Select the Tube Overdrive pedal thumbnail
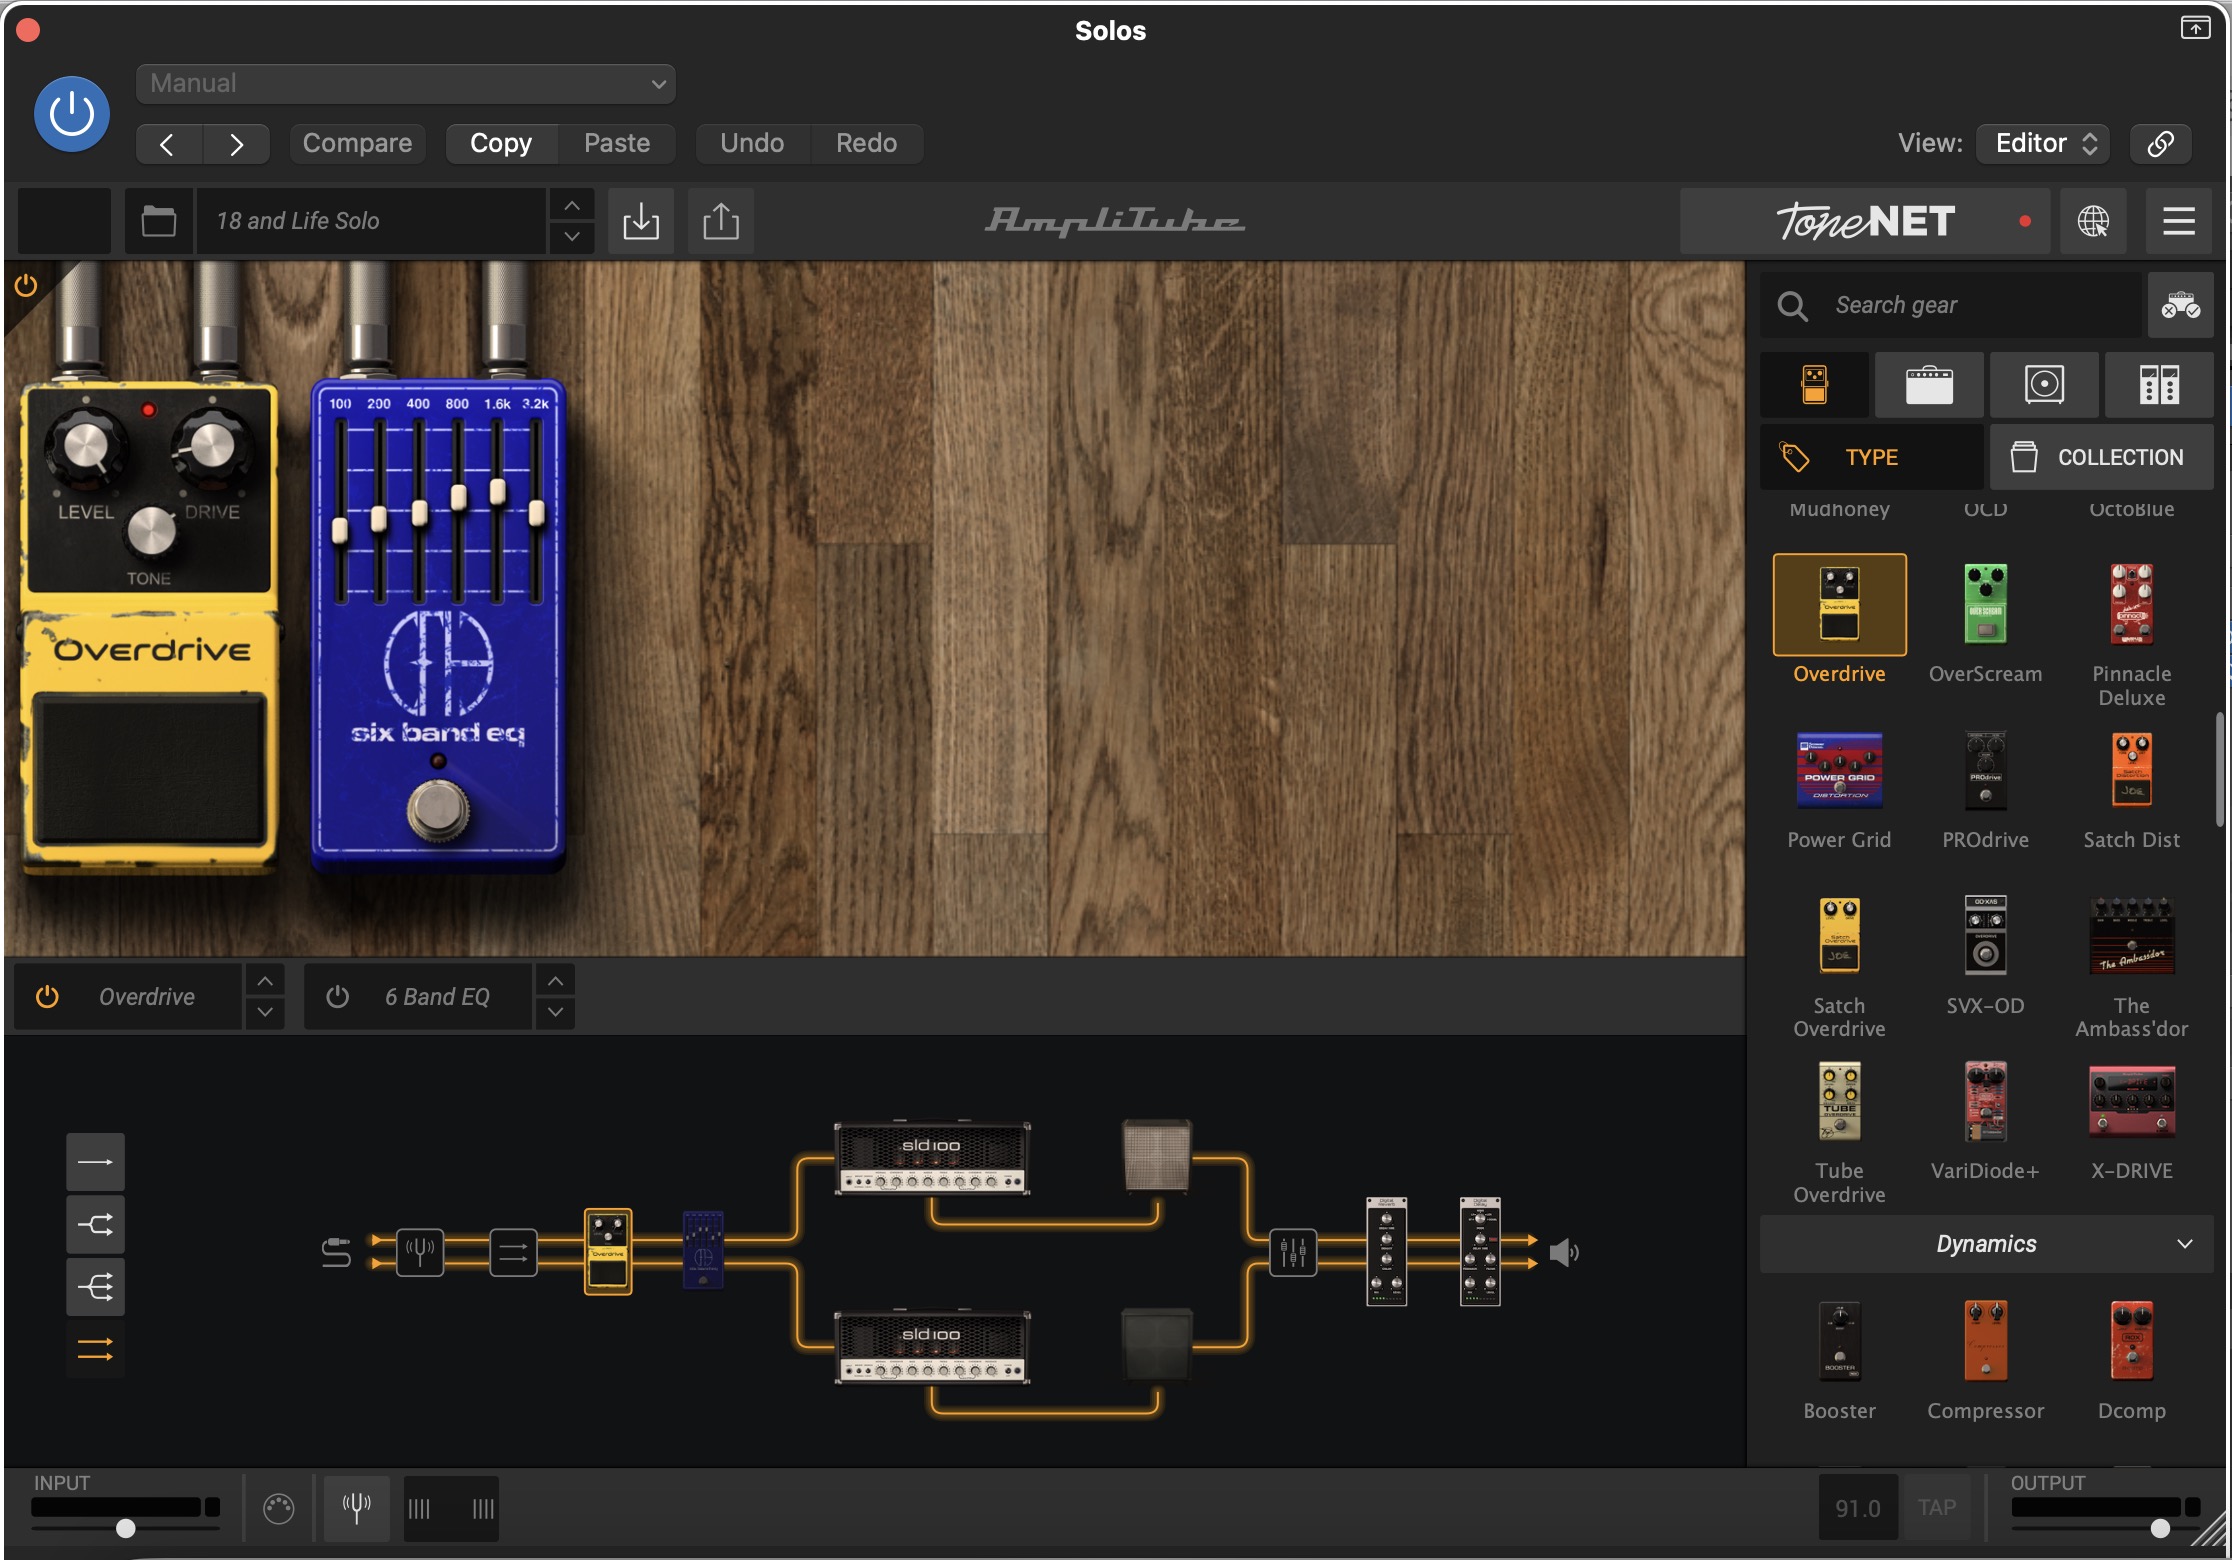The image size is (2232, 1560). pos(1839,1102)
